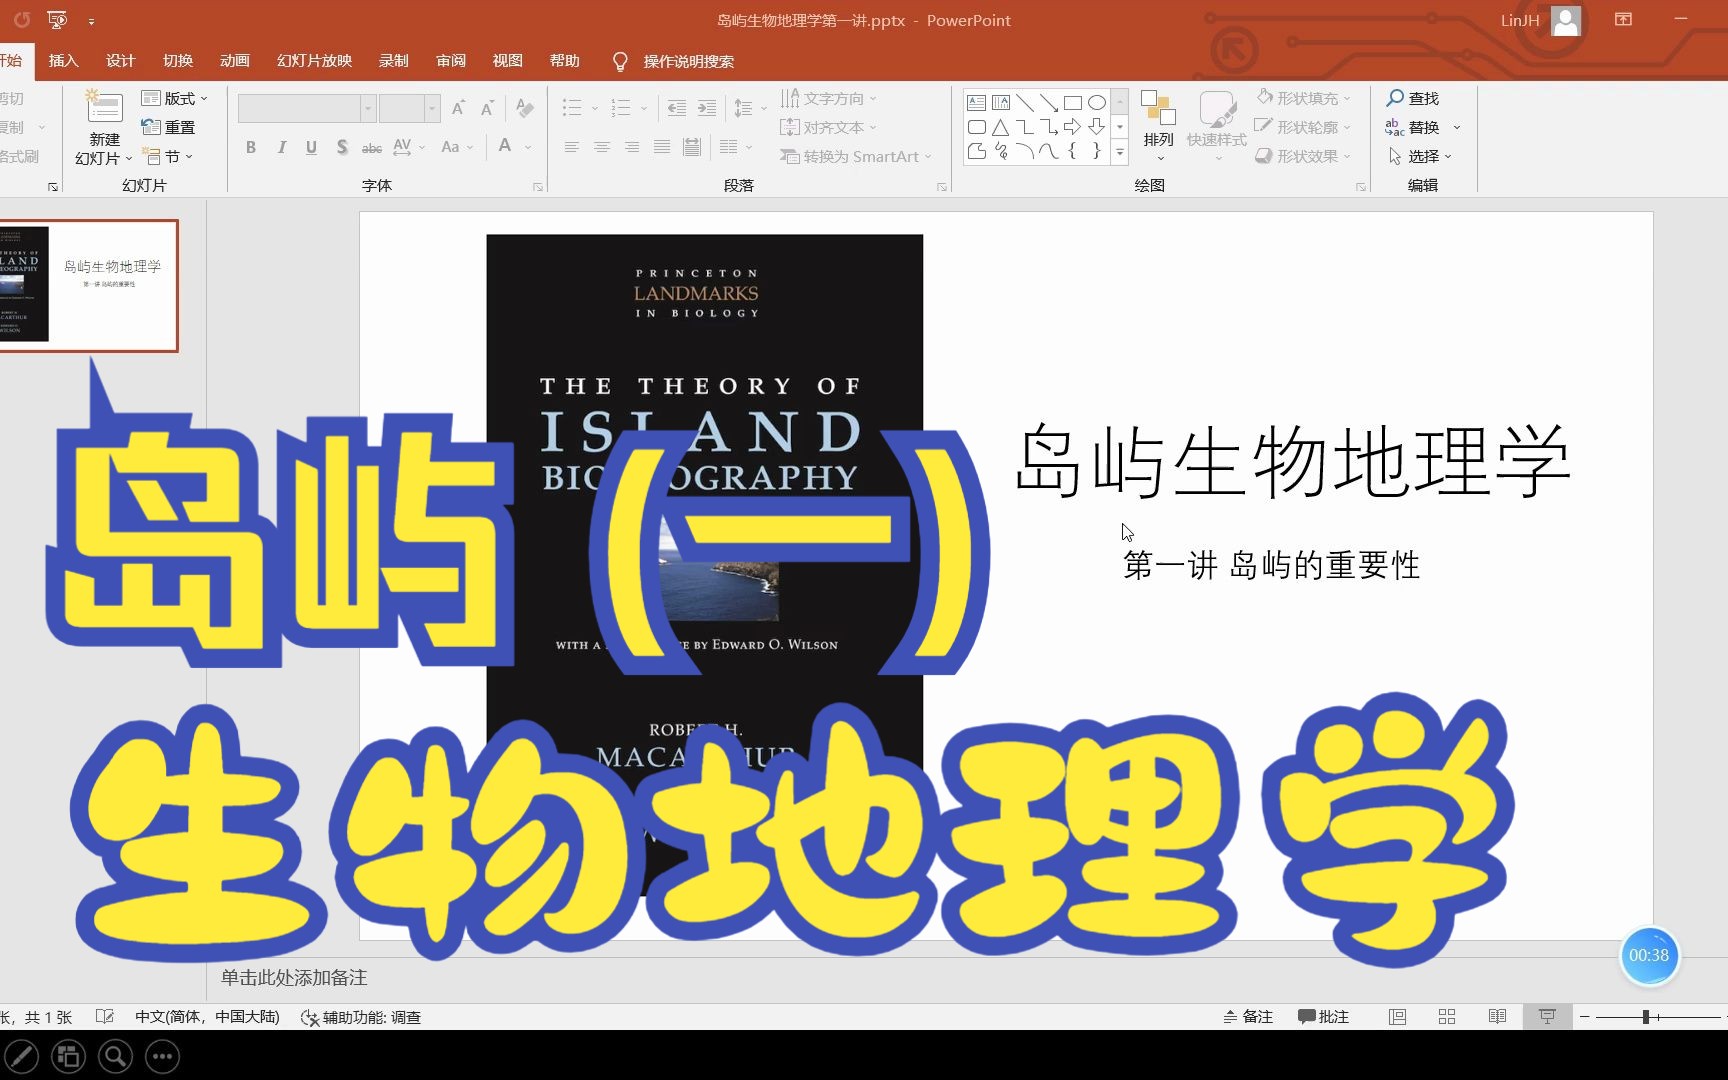Viewport: 1728px width, 1080px height.
Task: Open the Transitions (切换) tab
Action: coord(178,61)
